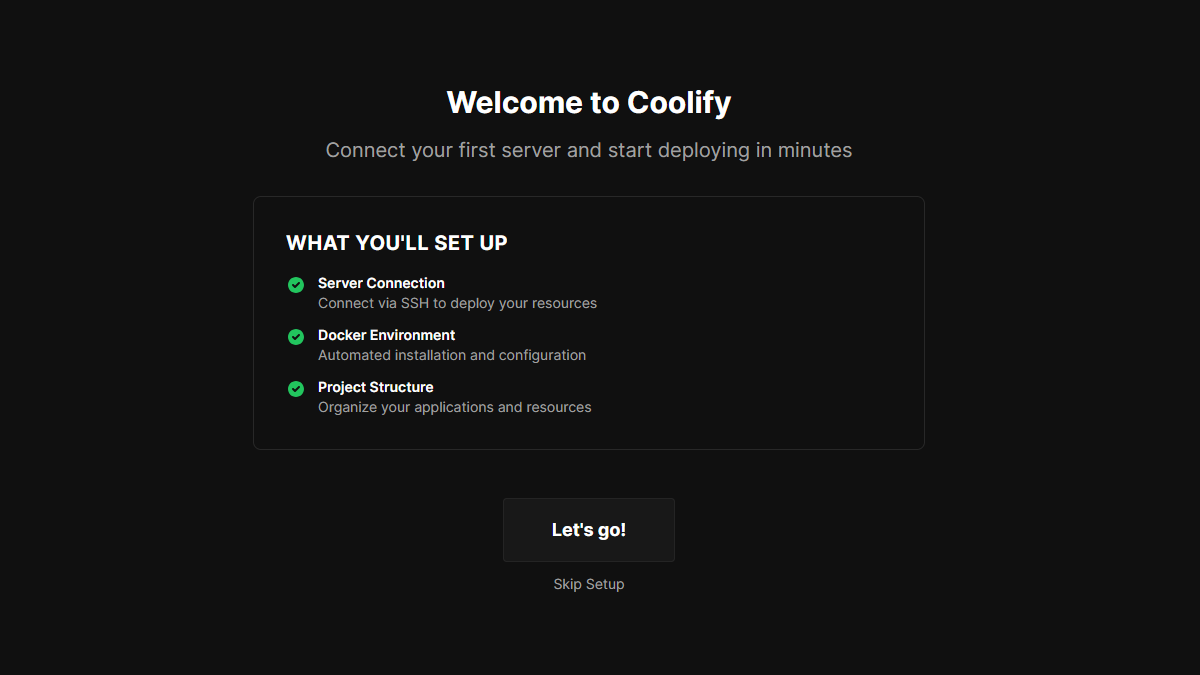
Task: Follow the Skip Setup link
Action: coord(588,584)
